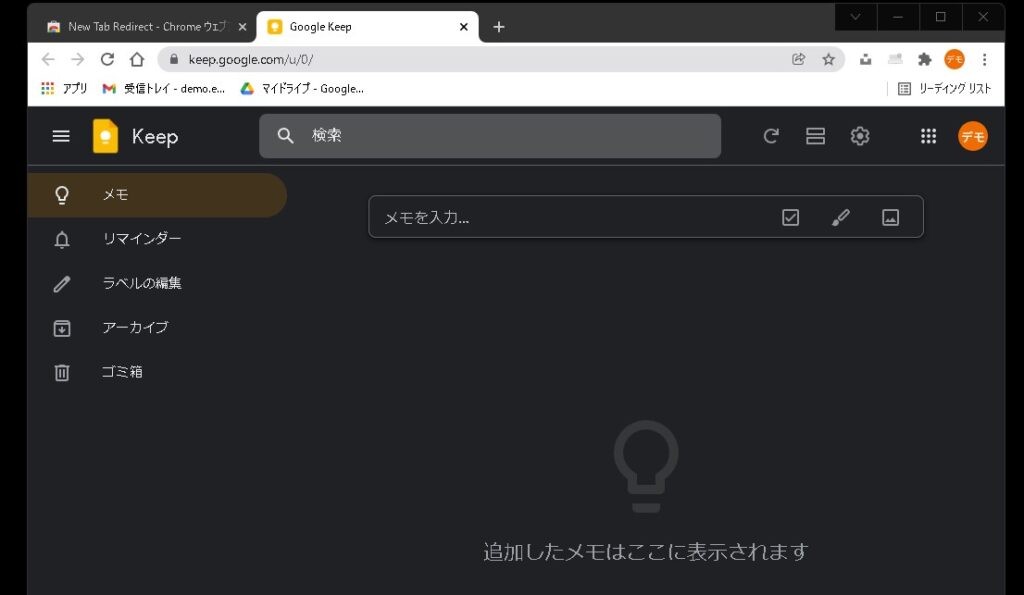Select メモ in the sidebar

point(115,195)
